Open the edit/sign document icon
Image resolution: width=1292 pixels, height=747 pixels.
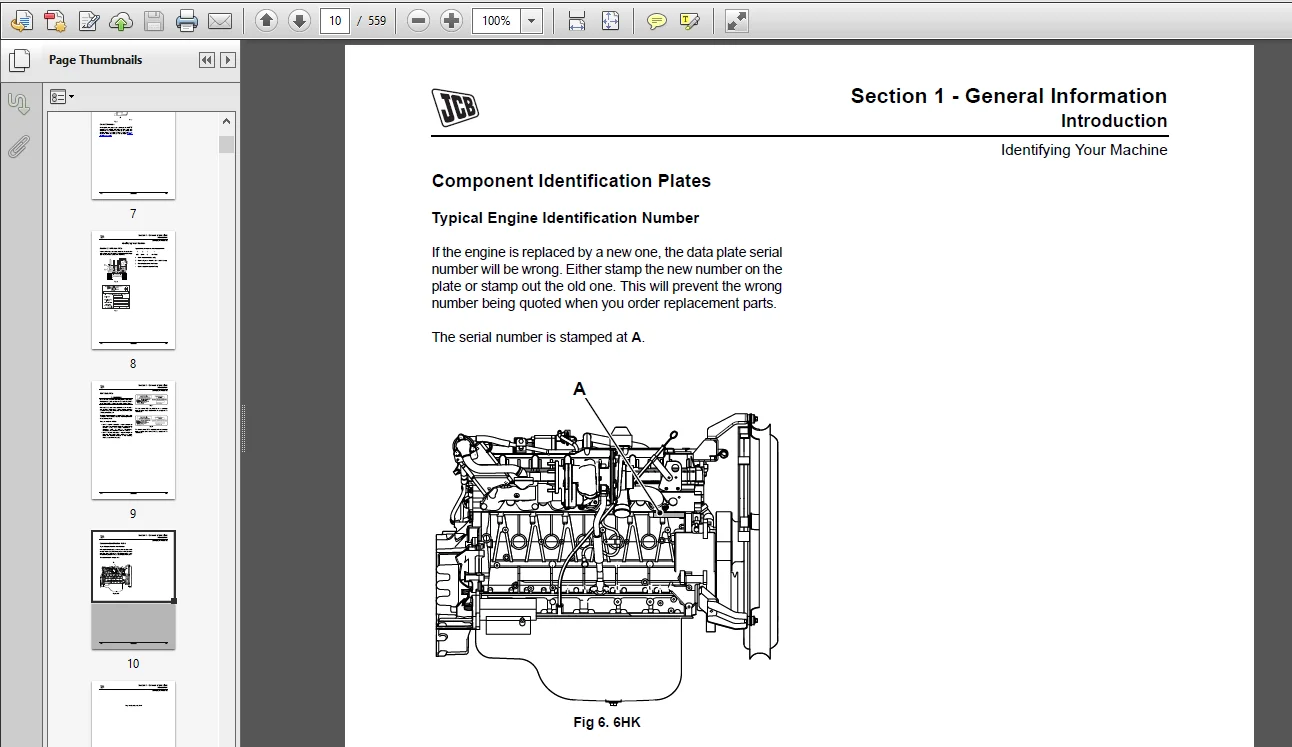[88, 20]
